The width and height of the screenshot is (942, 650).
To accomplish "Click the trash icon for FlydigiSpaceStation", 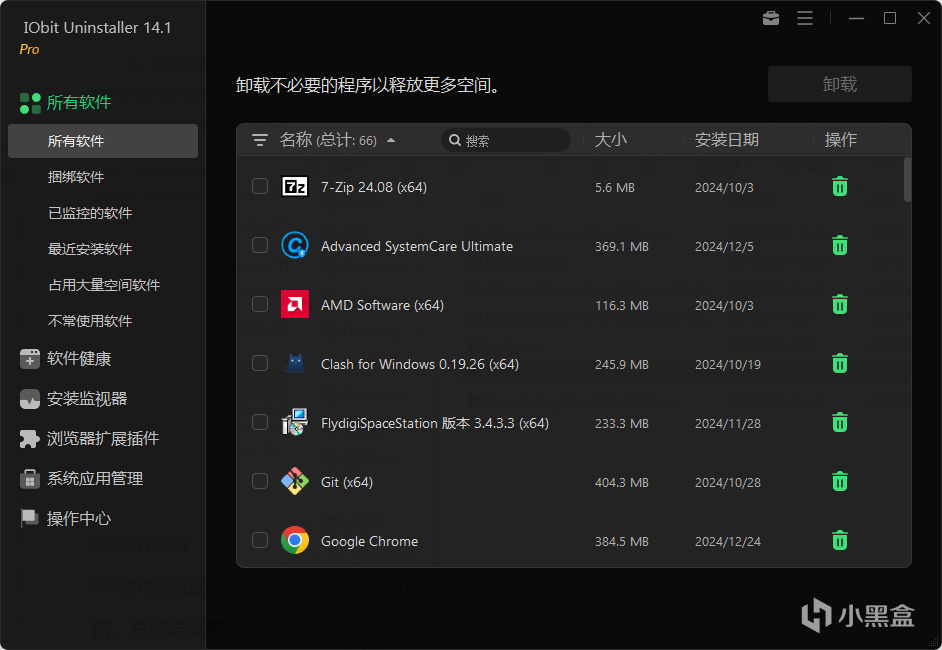I will (x=840, y=422).
